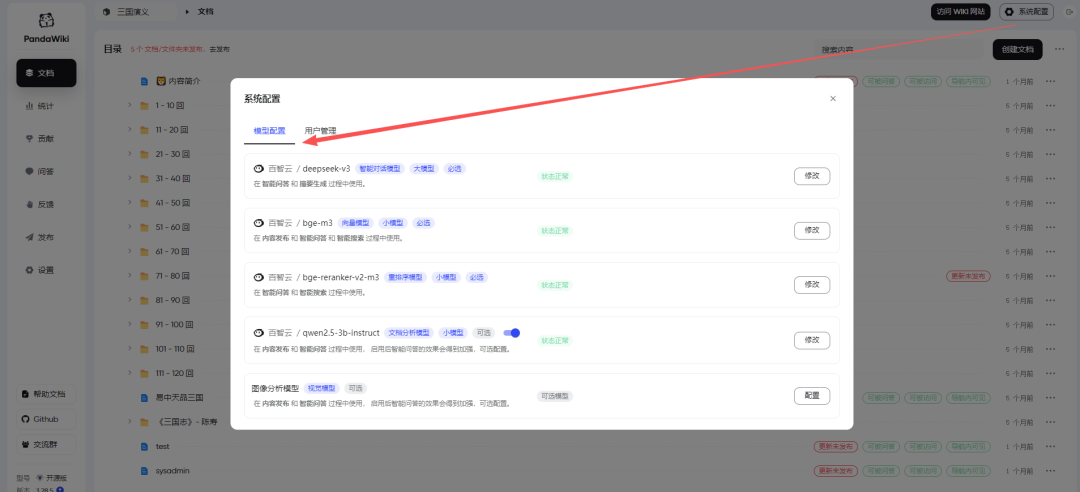Image resolution: width=1080 pixels, height=492 pixels.
Task: Click the logout icon at top right
Action: [x=1069, y=12]
